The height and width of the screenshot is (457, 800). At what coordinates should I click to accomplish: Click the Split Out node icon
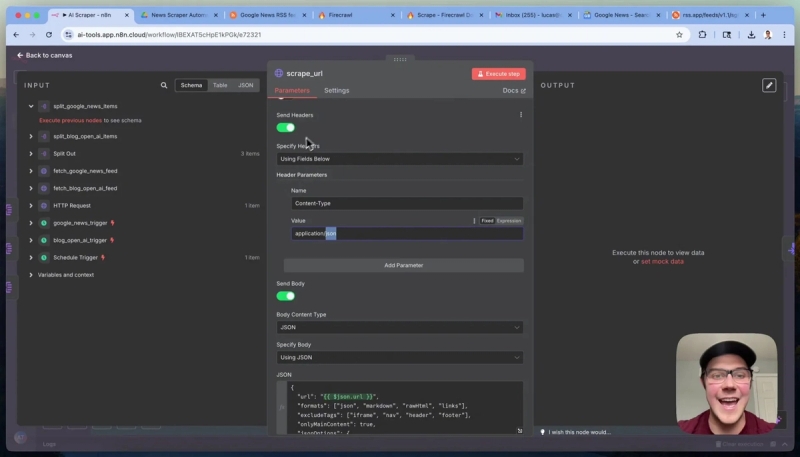tap(44, 154)
